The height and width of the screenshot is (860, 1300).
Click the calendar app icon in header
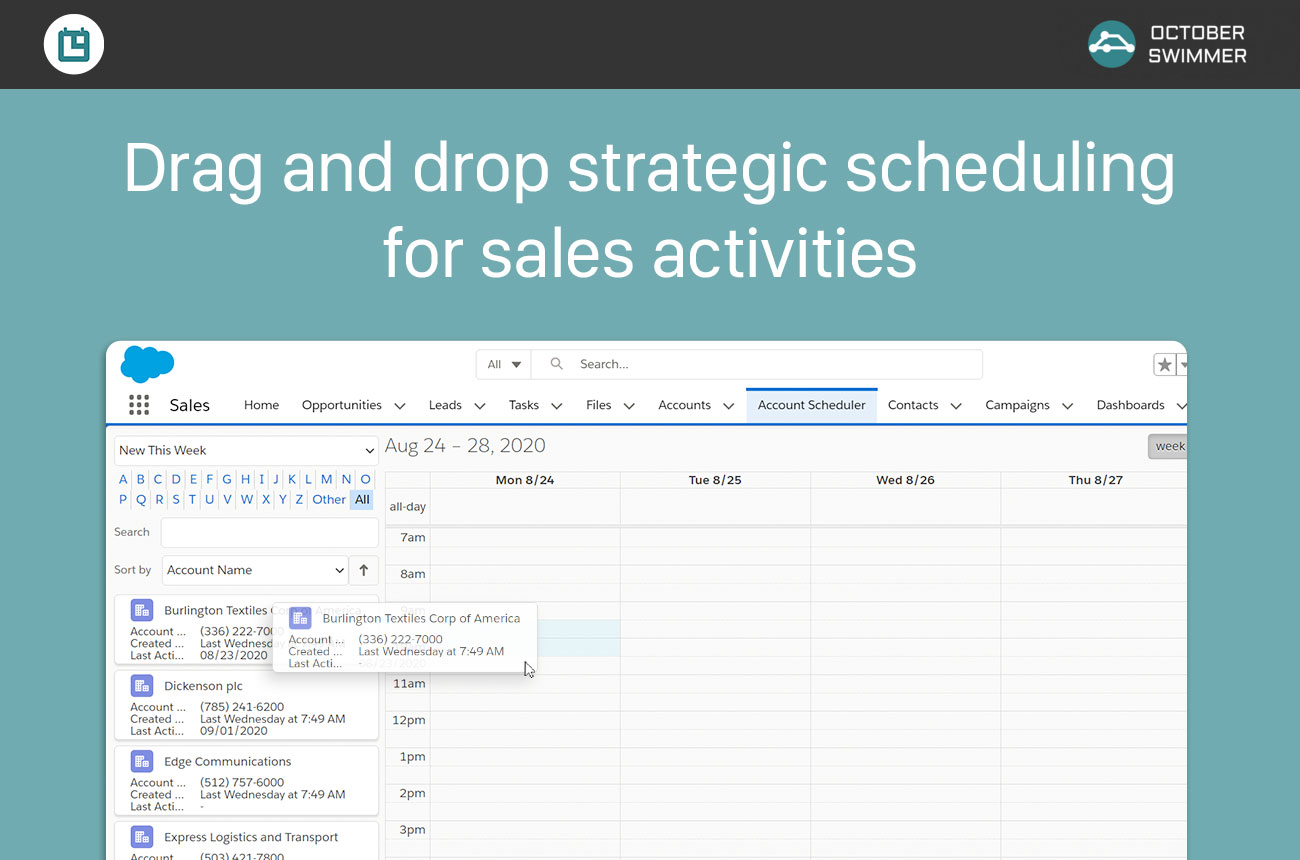(74, 45)
